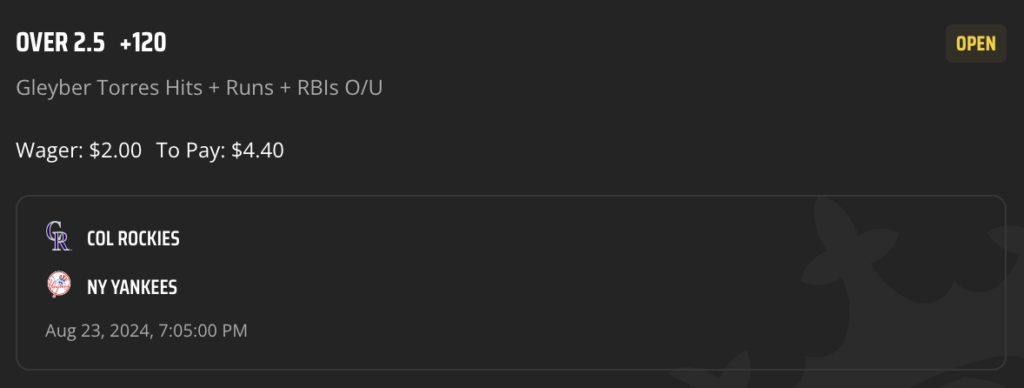Select the OPEN status badge
This screenshot has width=1024, height=388.
[x=976, y=44]
